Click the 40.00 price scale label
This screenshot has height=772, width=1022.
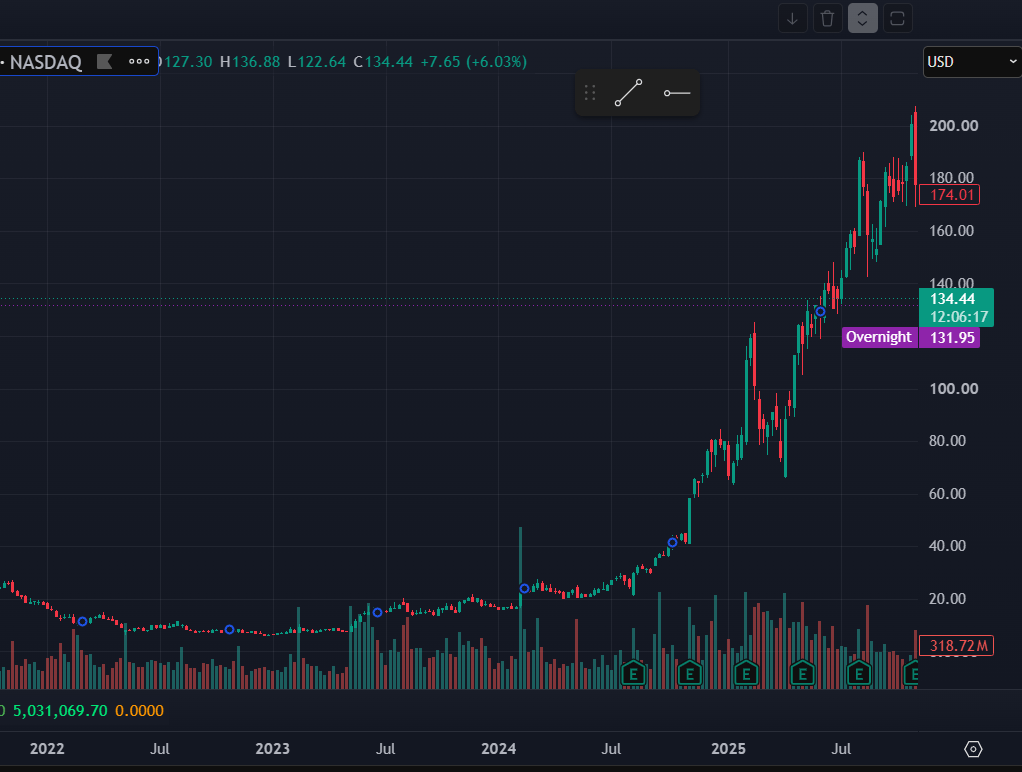(x=947, y=546)
